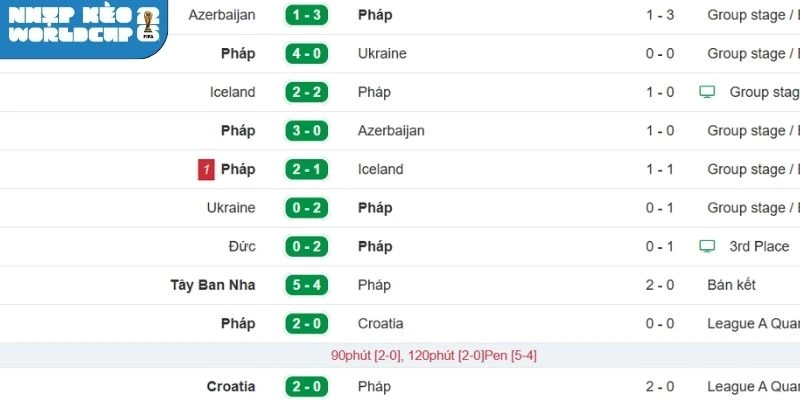Click the TV icon in the Iceland 2-2 row

coord(707,92)
